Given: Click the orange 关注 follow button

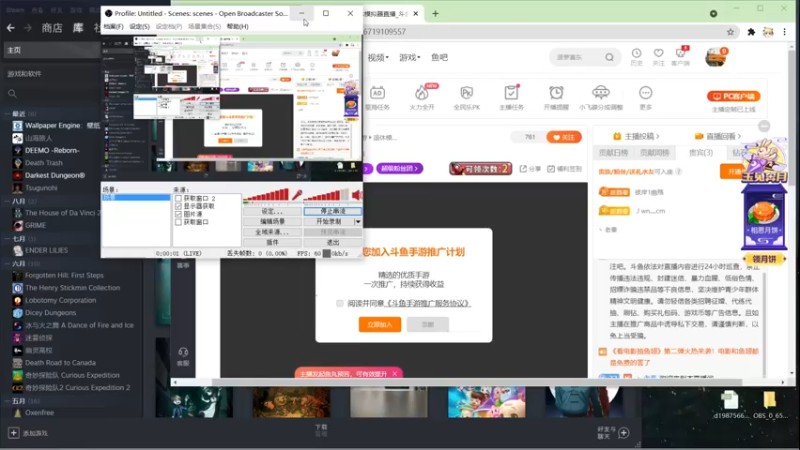Looking at the screenshot, I should (x=564, y=137).
